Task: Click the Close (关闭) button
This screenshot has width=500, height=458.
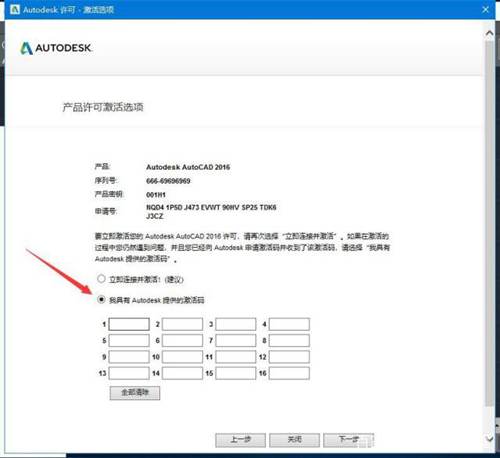Action: pos(294,440)
